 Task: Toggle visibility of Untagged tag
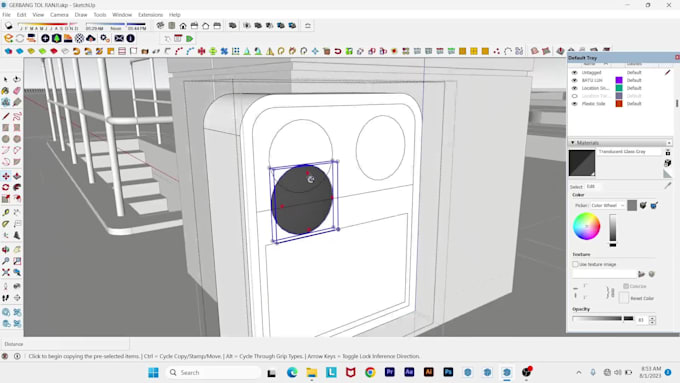click(575, 72)
